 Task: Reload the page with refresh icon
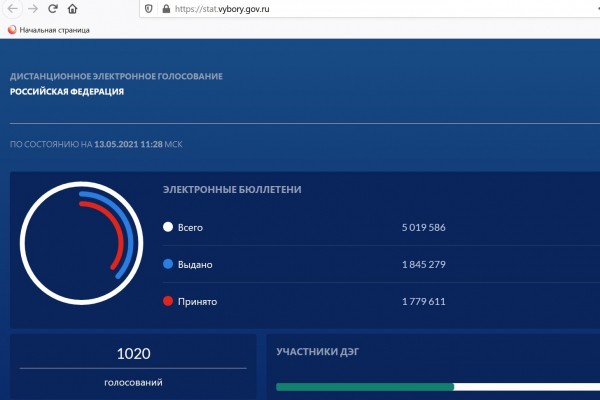[x=53, y=8]
